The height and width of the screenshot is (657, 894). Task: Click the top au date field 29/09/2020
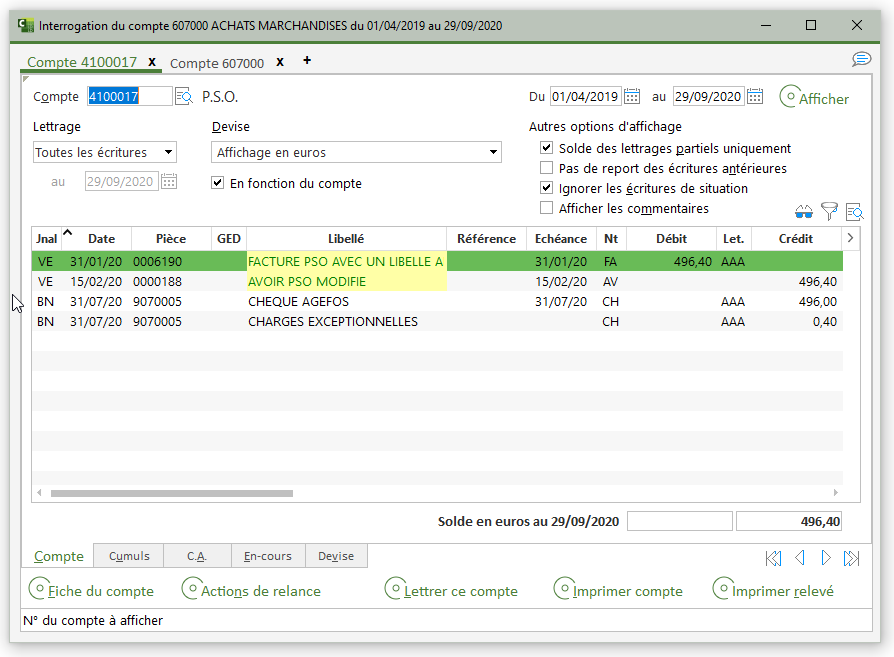tap(709, 96)
